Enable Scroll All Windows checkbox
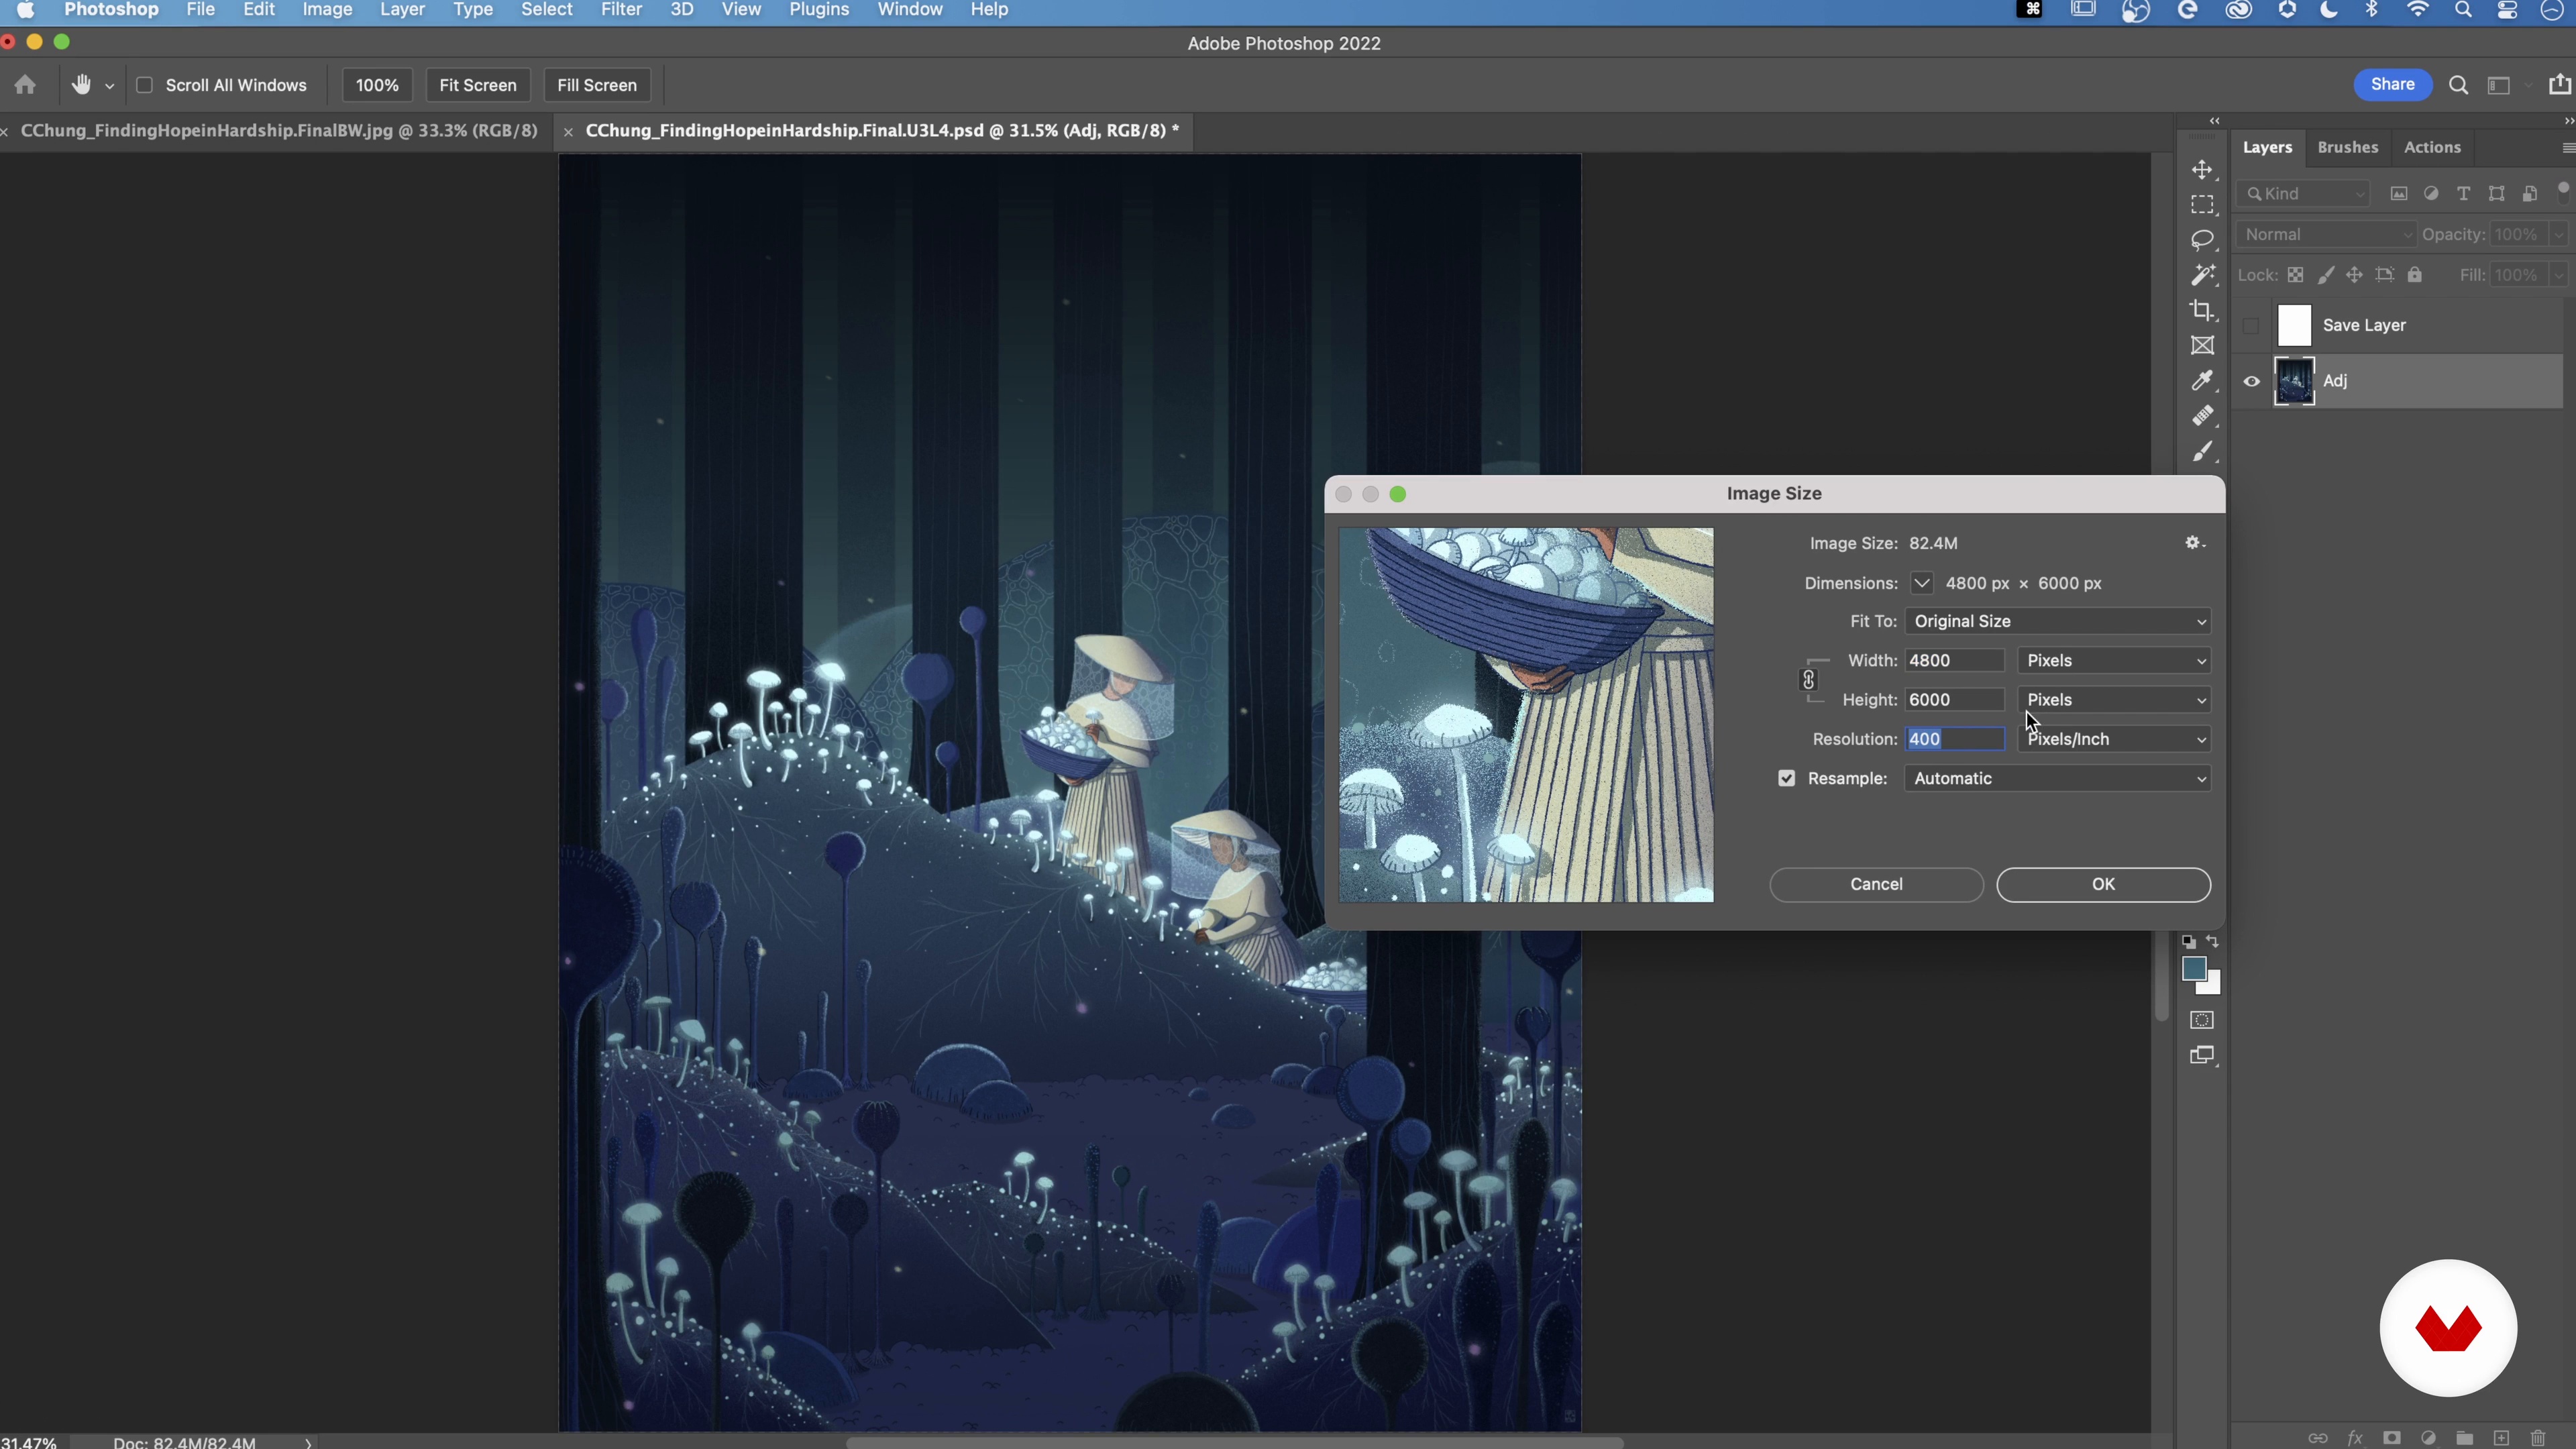The height and width of the screenshot is (1449, 2576). 144,85
